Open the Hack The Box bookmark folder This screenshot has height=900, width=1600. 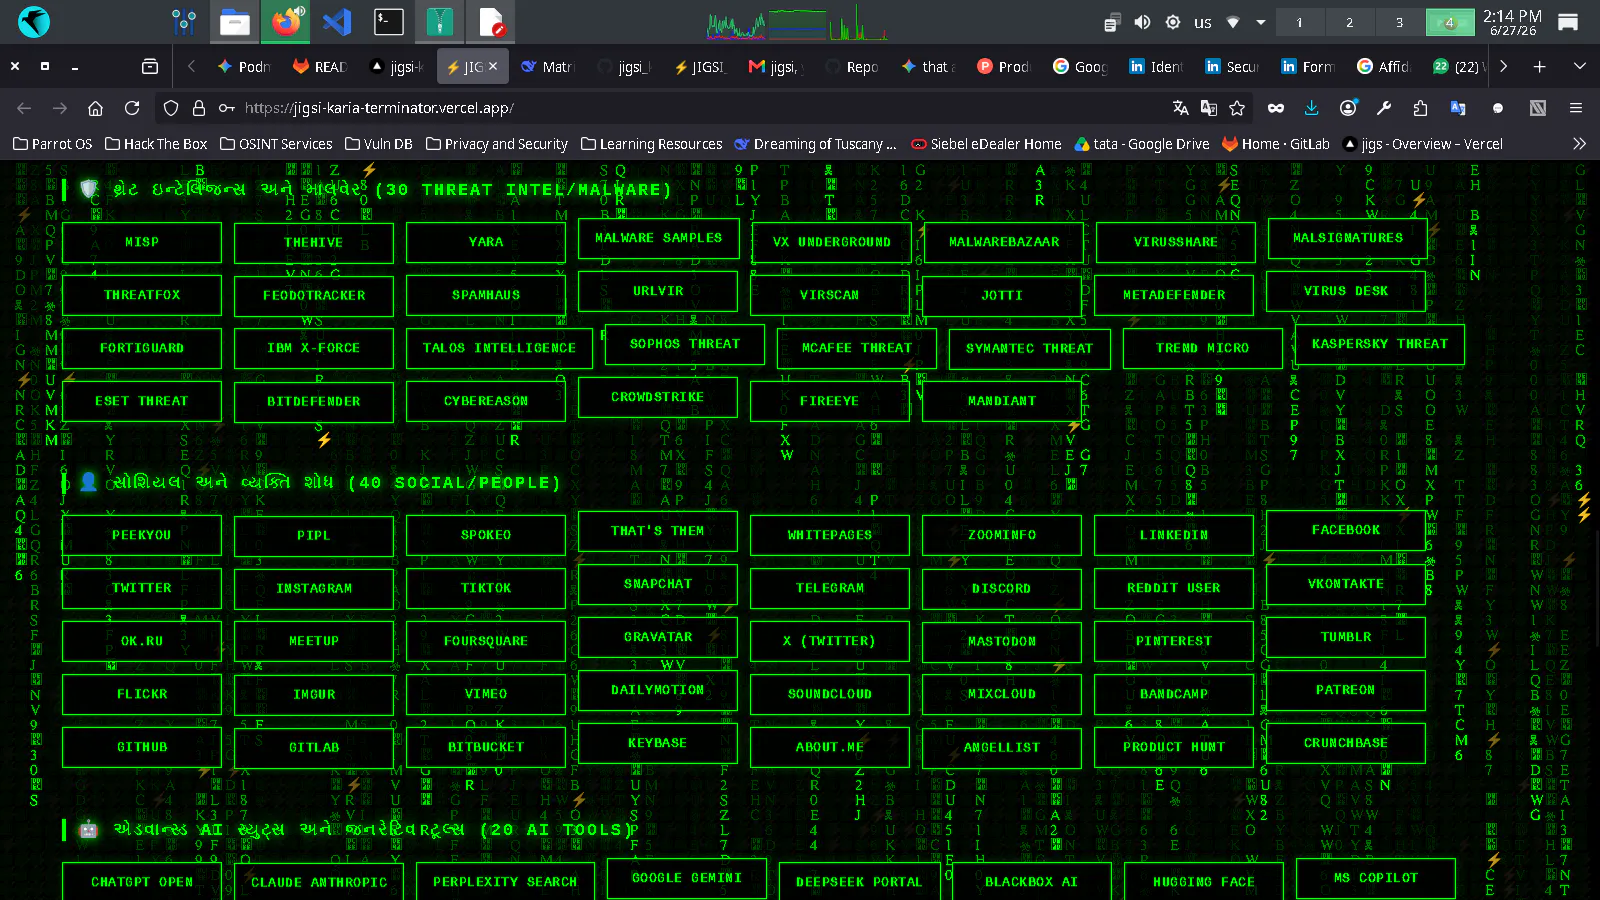point(156,144)
